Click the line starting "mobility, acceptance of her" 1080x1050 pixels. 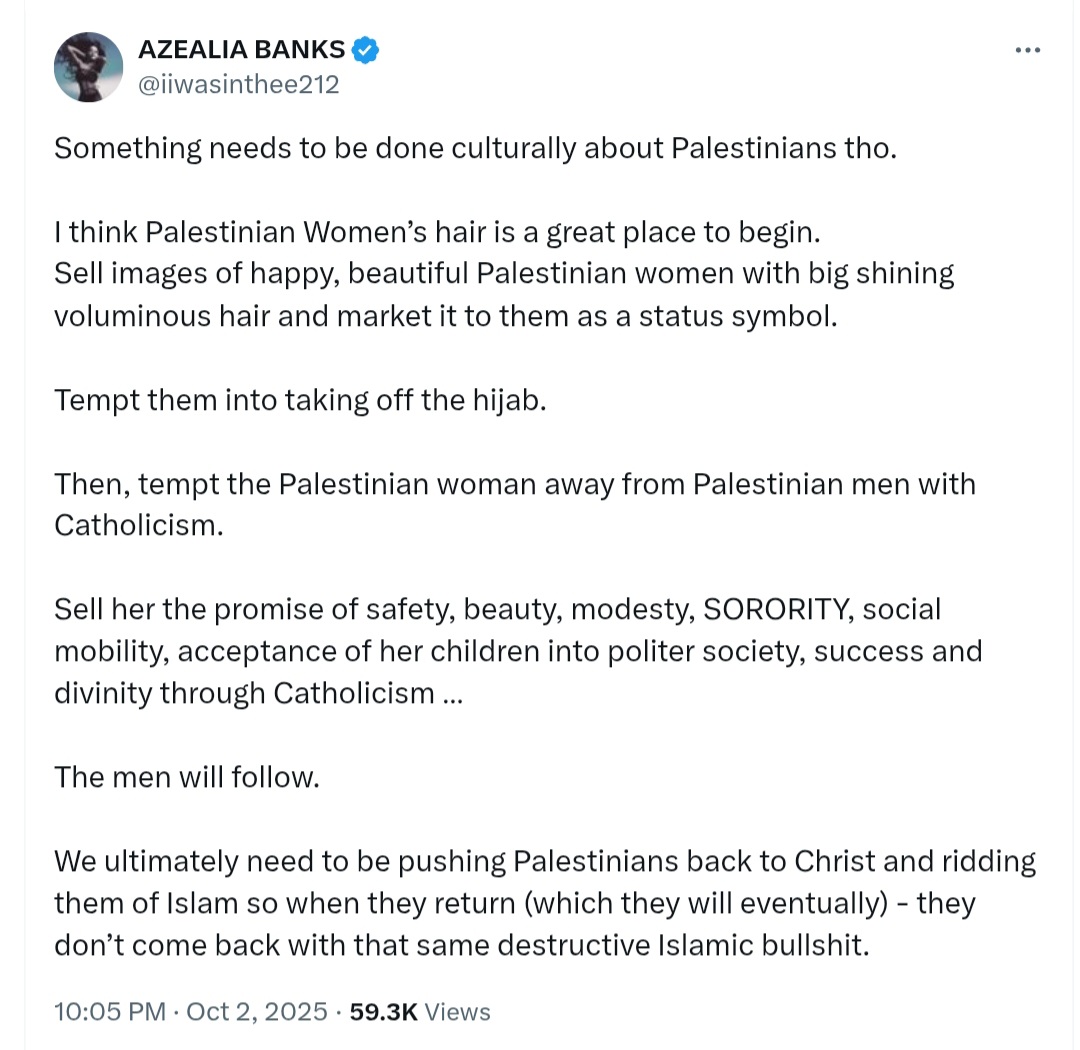(x=518, y=652)
